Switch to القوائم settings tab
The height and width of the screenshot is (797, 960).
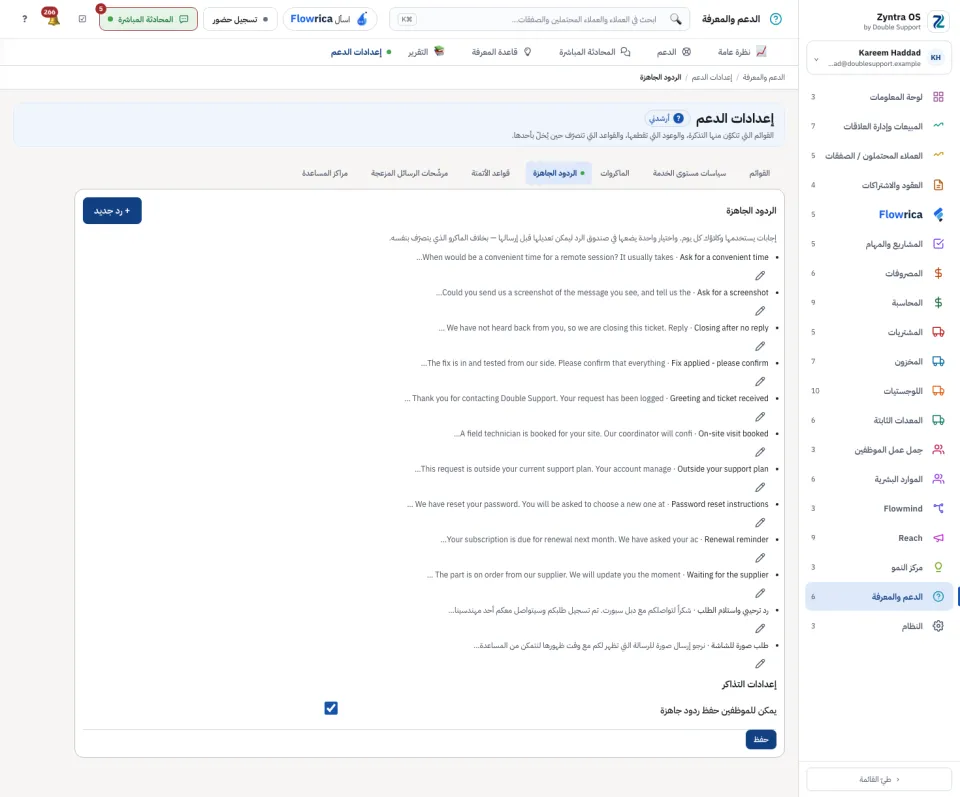(x=759, y=173)
